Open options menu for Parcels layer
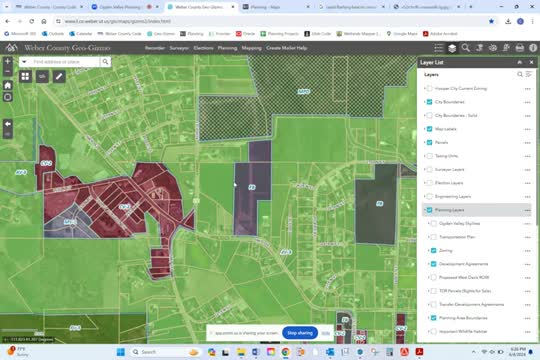540x360 pixels. point(527,143)
